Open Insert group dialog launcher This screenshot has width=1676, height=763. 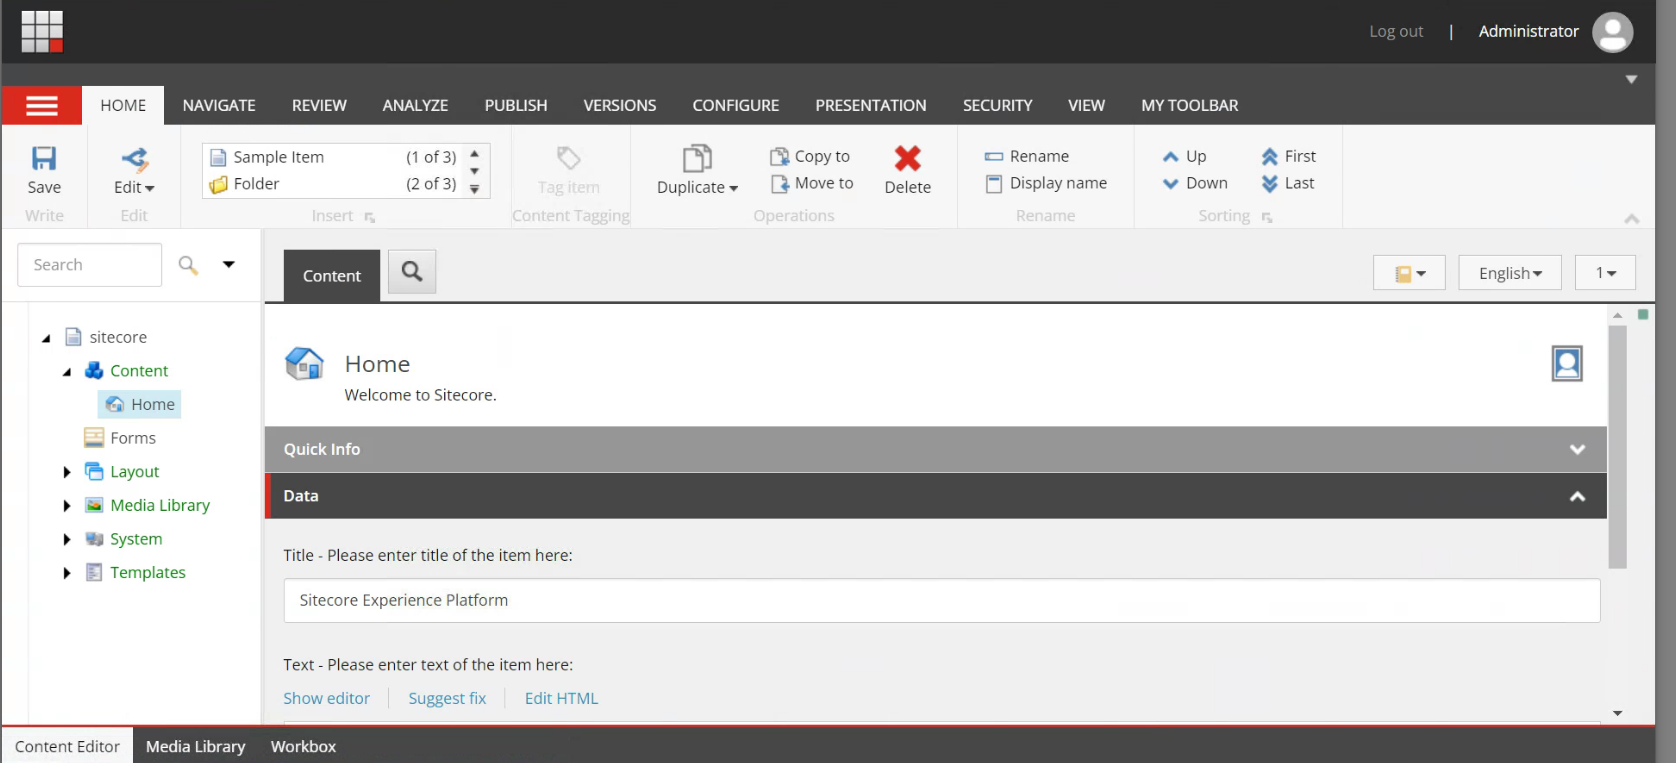click(x=369, y=217)
